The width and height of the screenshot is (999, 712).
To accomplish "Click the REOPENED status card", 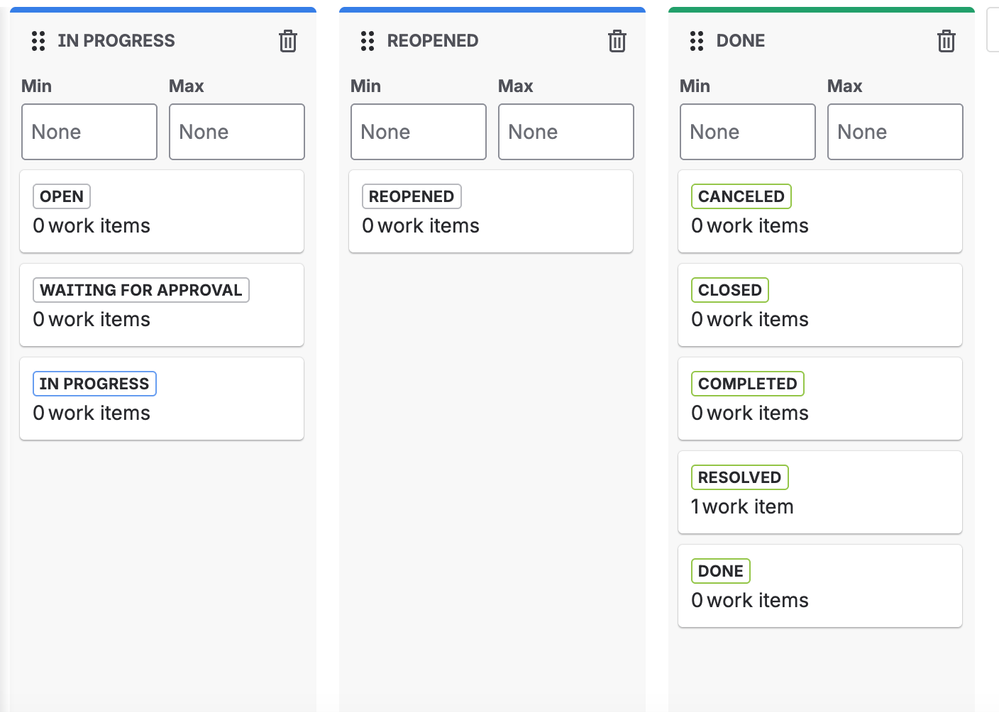I will tap(490, 211).
